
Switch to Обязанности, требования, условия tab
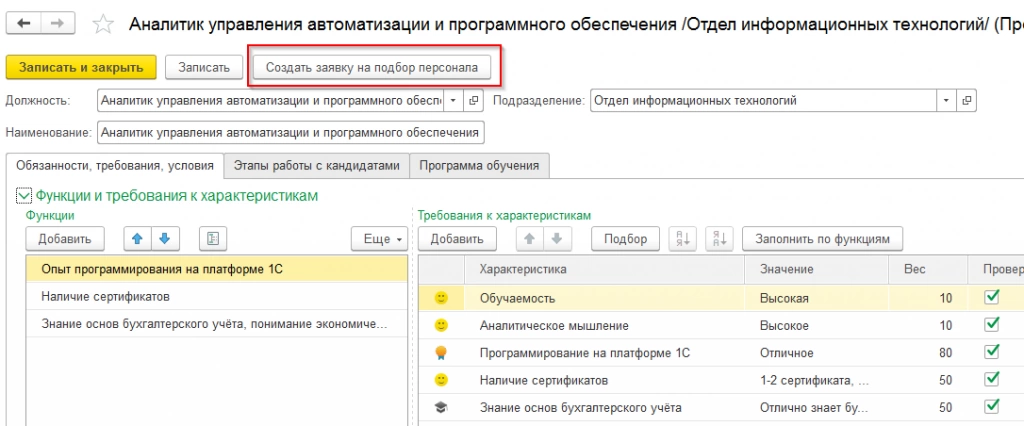(114, 165)
